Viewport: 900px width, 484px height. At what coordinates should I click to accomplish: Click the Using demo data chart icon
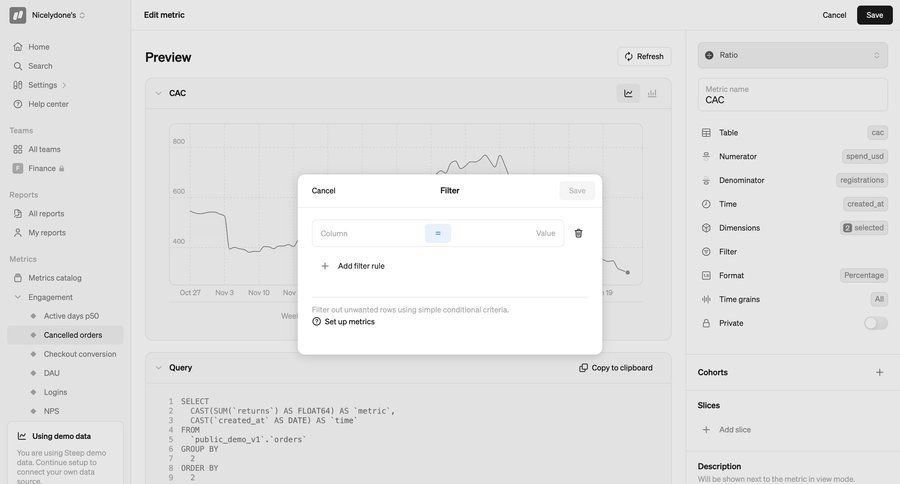tap(22, 436)
